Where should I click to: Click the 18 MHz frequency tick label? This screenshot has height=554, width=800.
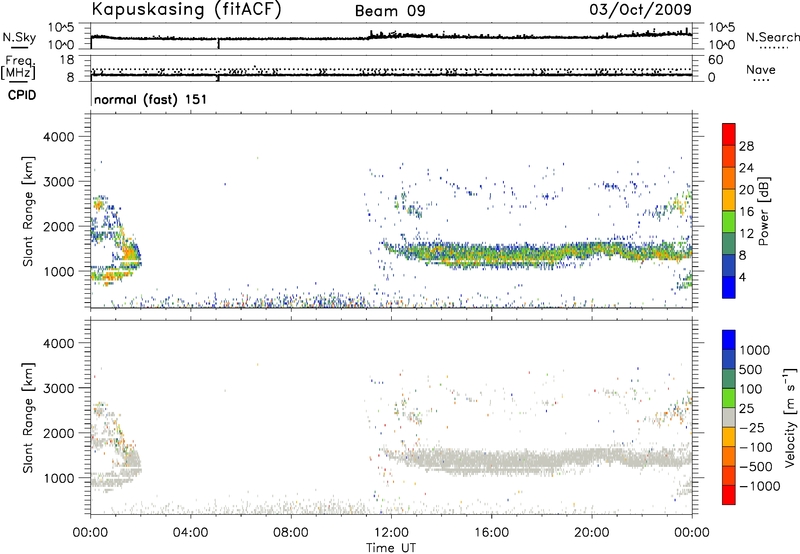(x=67, y=60)
